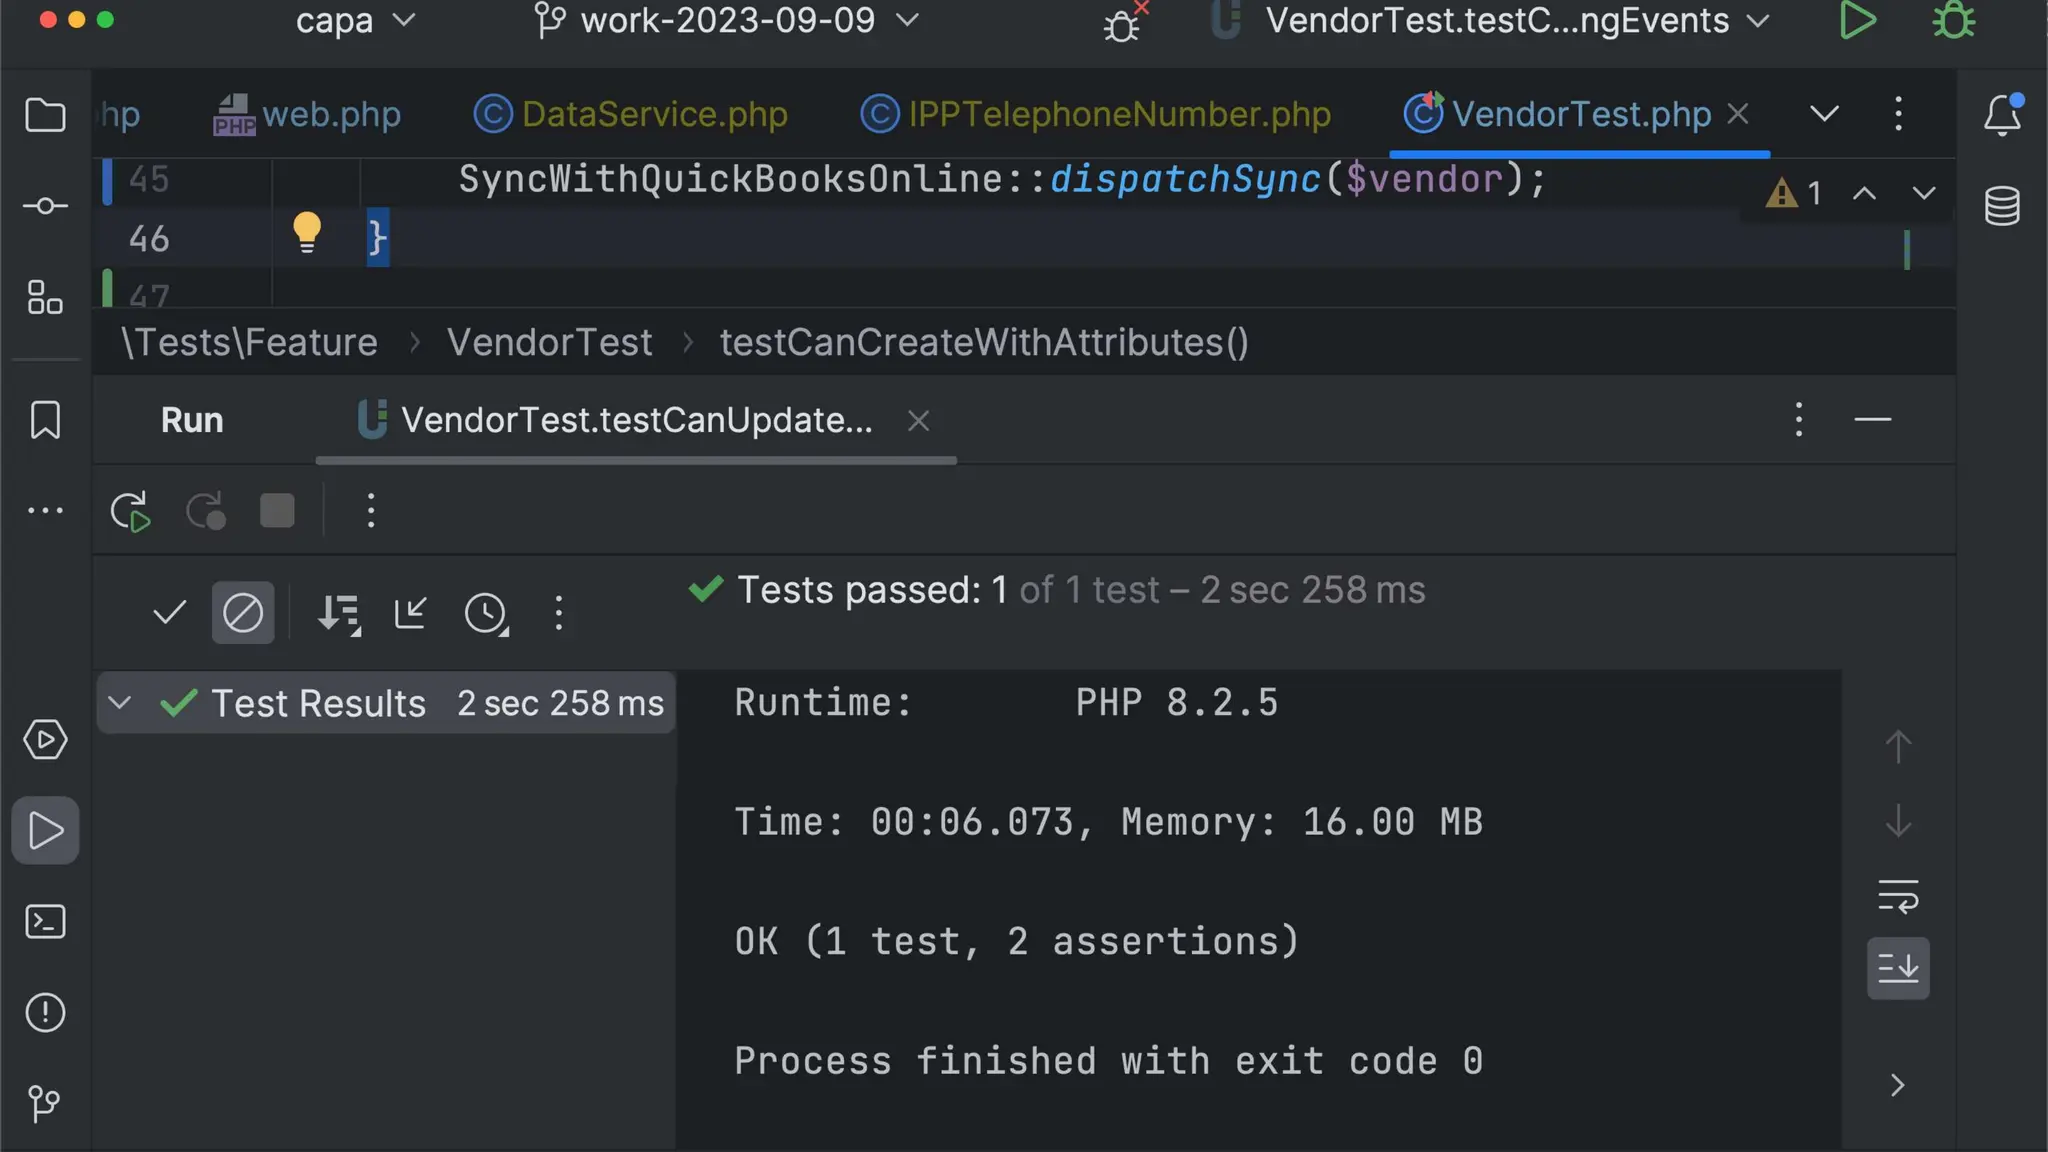Click VendorTest in the breadcrumb bar
This screenshot has height=1152, width=2048.
click(x=549, y=343)
